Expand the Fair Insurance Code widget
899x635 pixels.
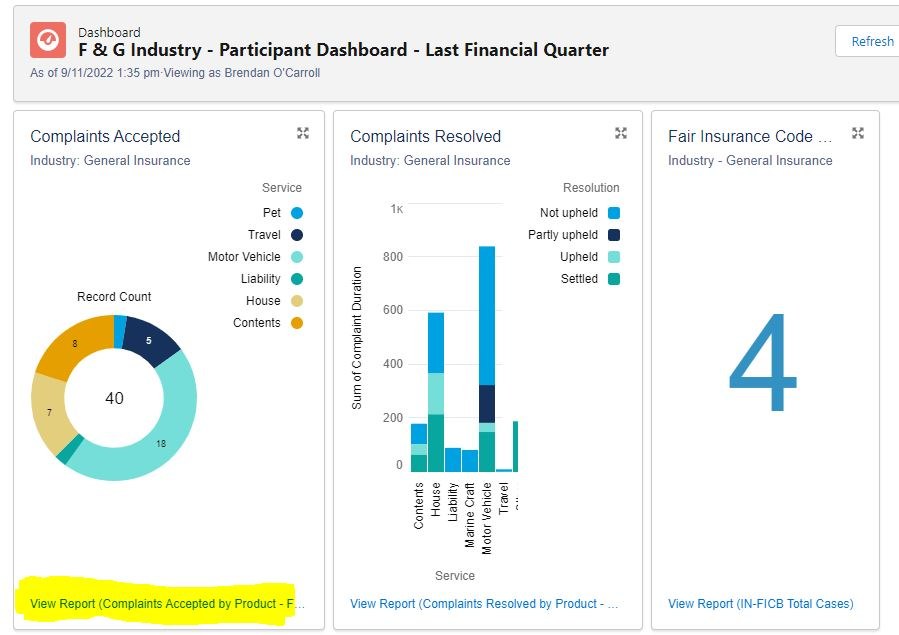(858, 133)
